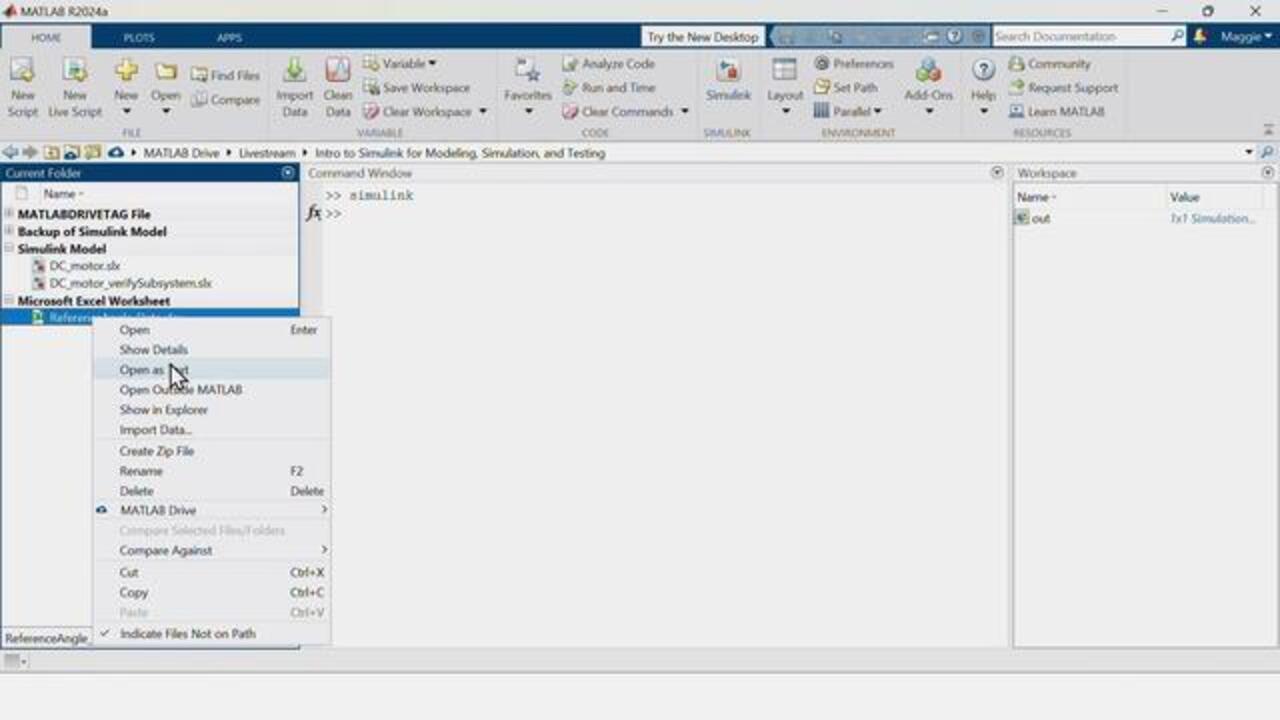The height and width of the screenshot is (720, 1280).
Task: Expand the Backup of Simulink Model group
Action: (x=9, y=231)
